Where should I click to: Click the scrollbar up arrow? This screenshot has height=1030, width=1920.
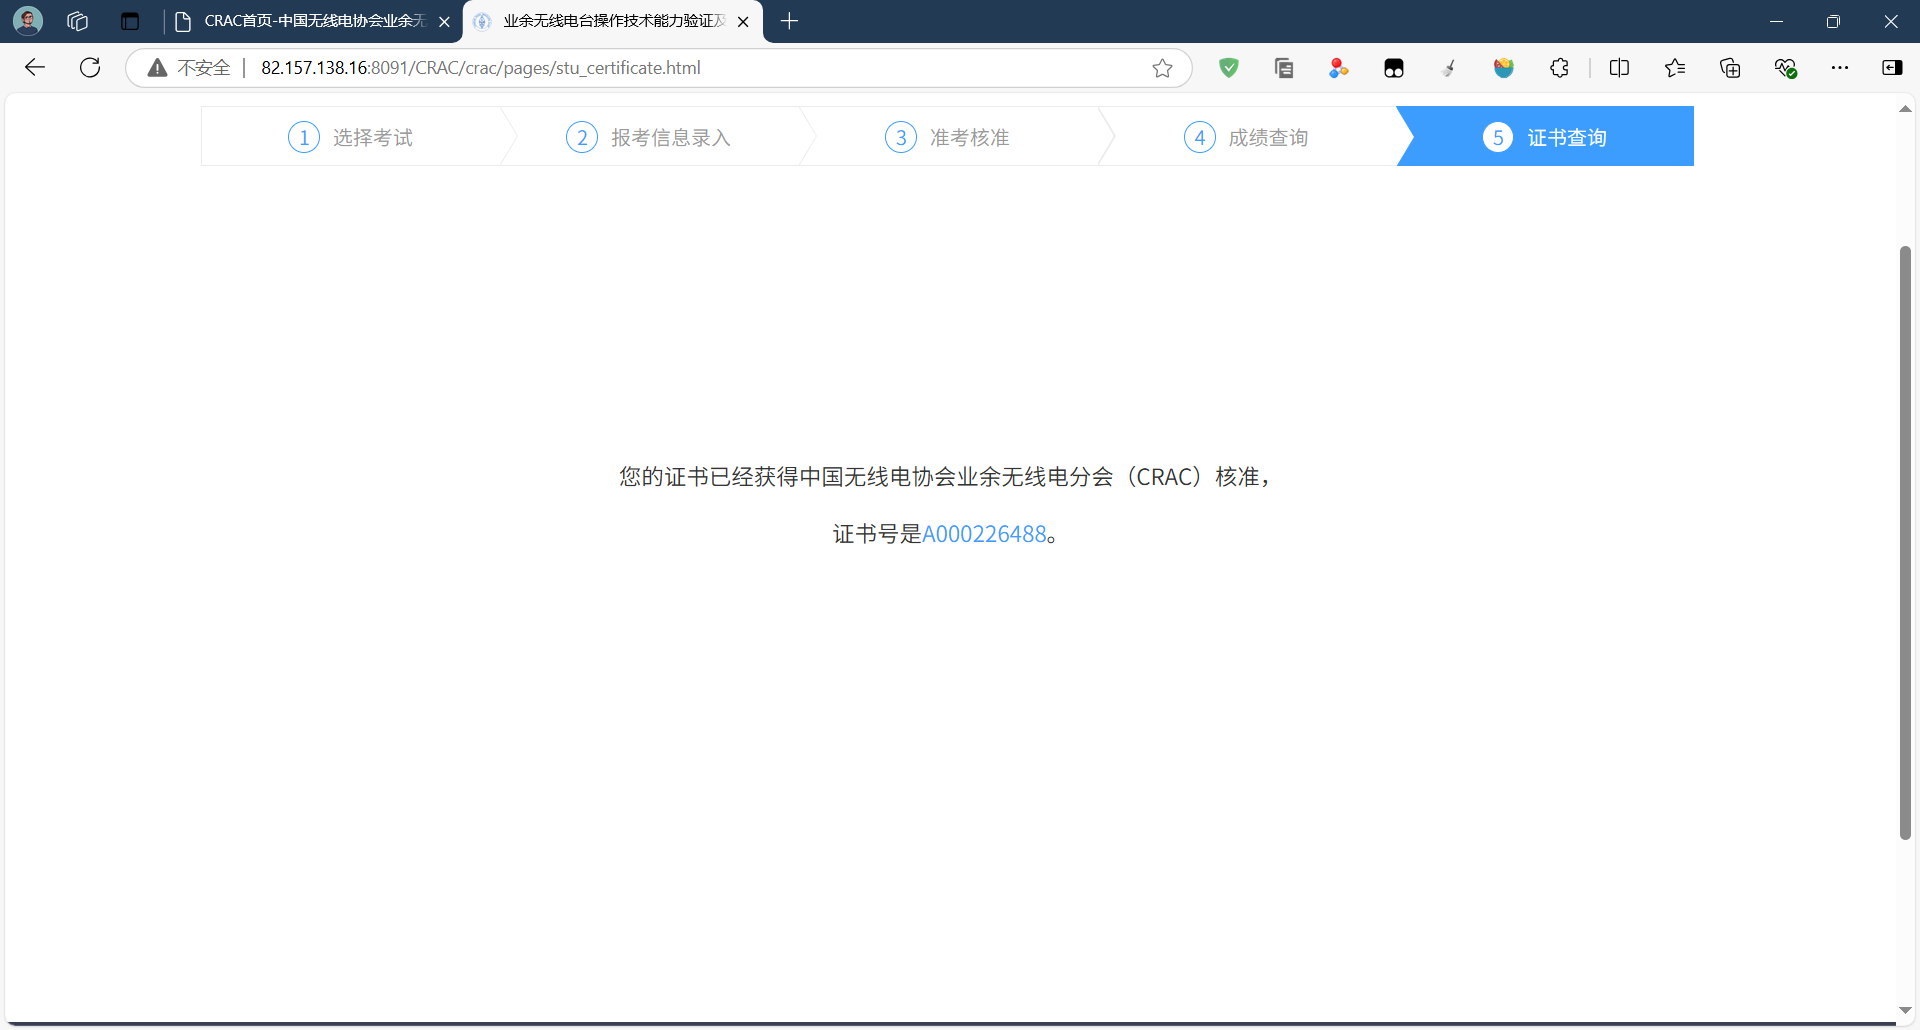(1905, 109)
